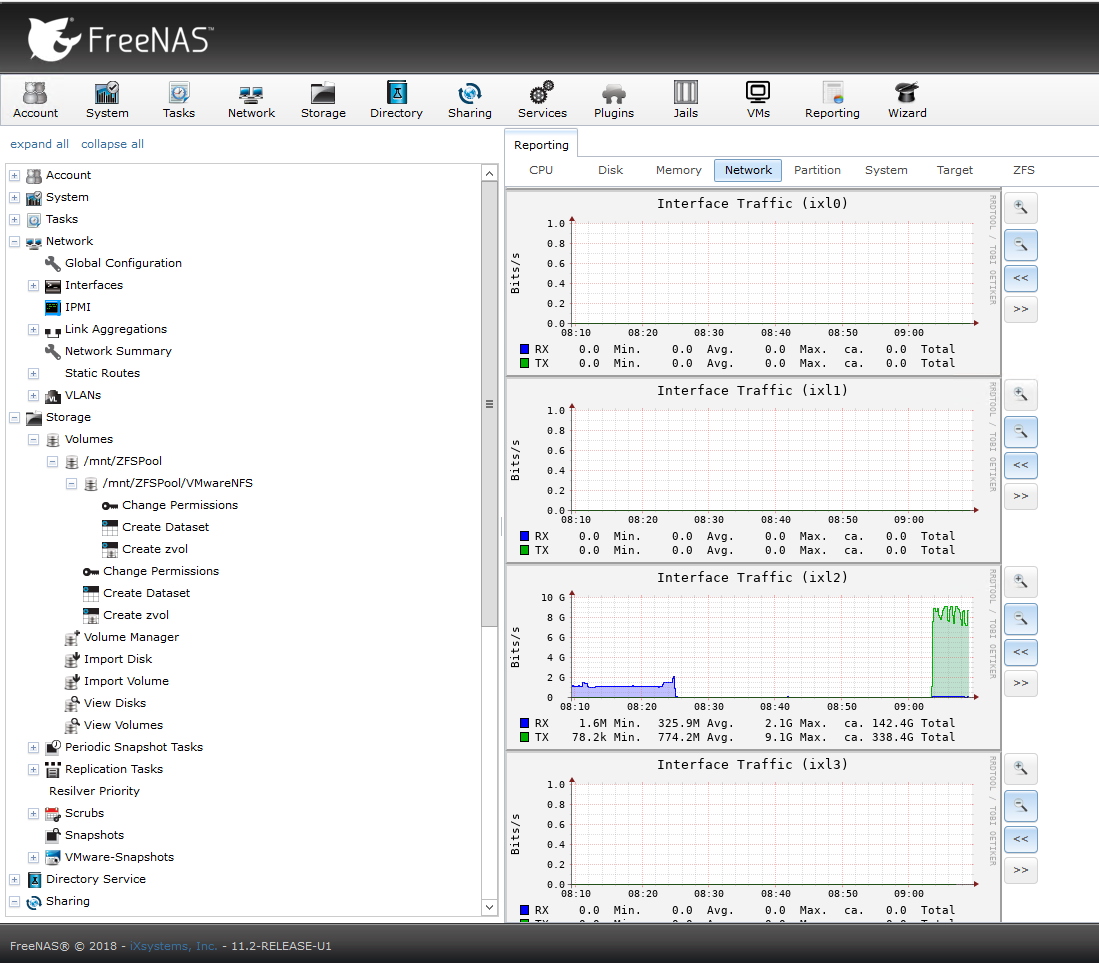Collapse the Network tree node
This screenshot has height=963, width=1099.
tap(15, 242)
